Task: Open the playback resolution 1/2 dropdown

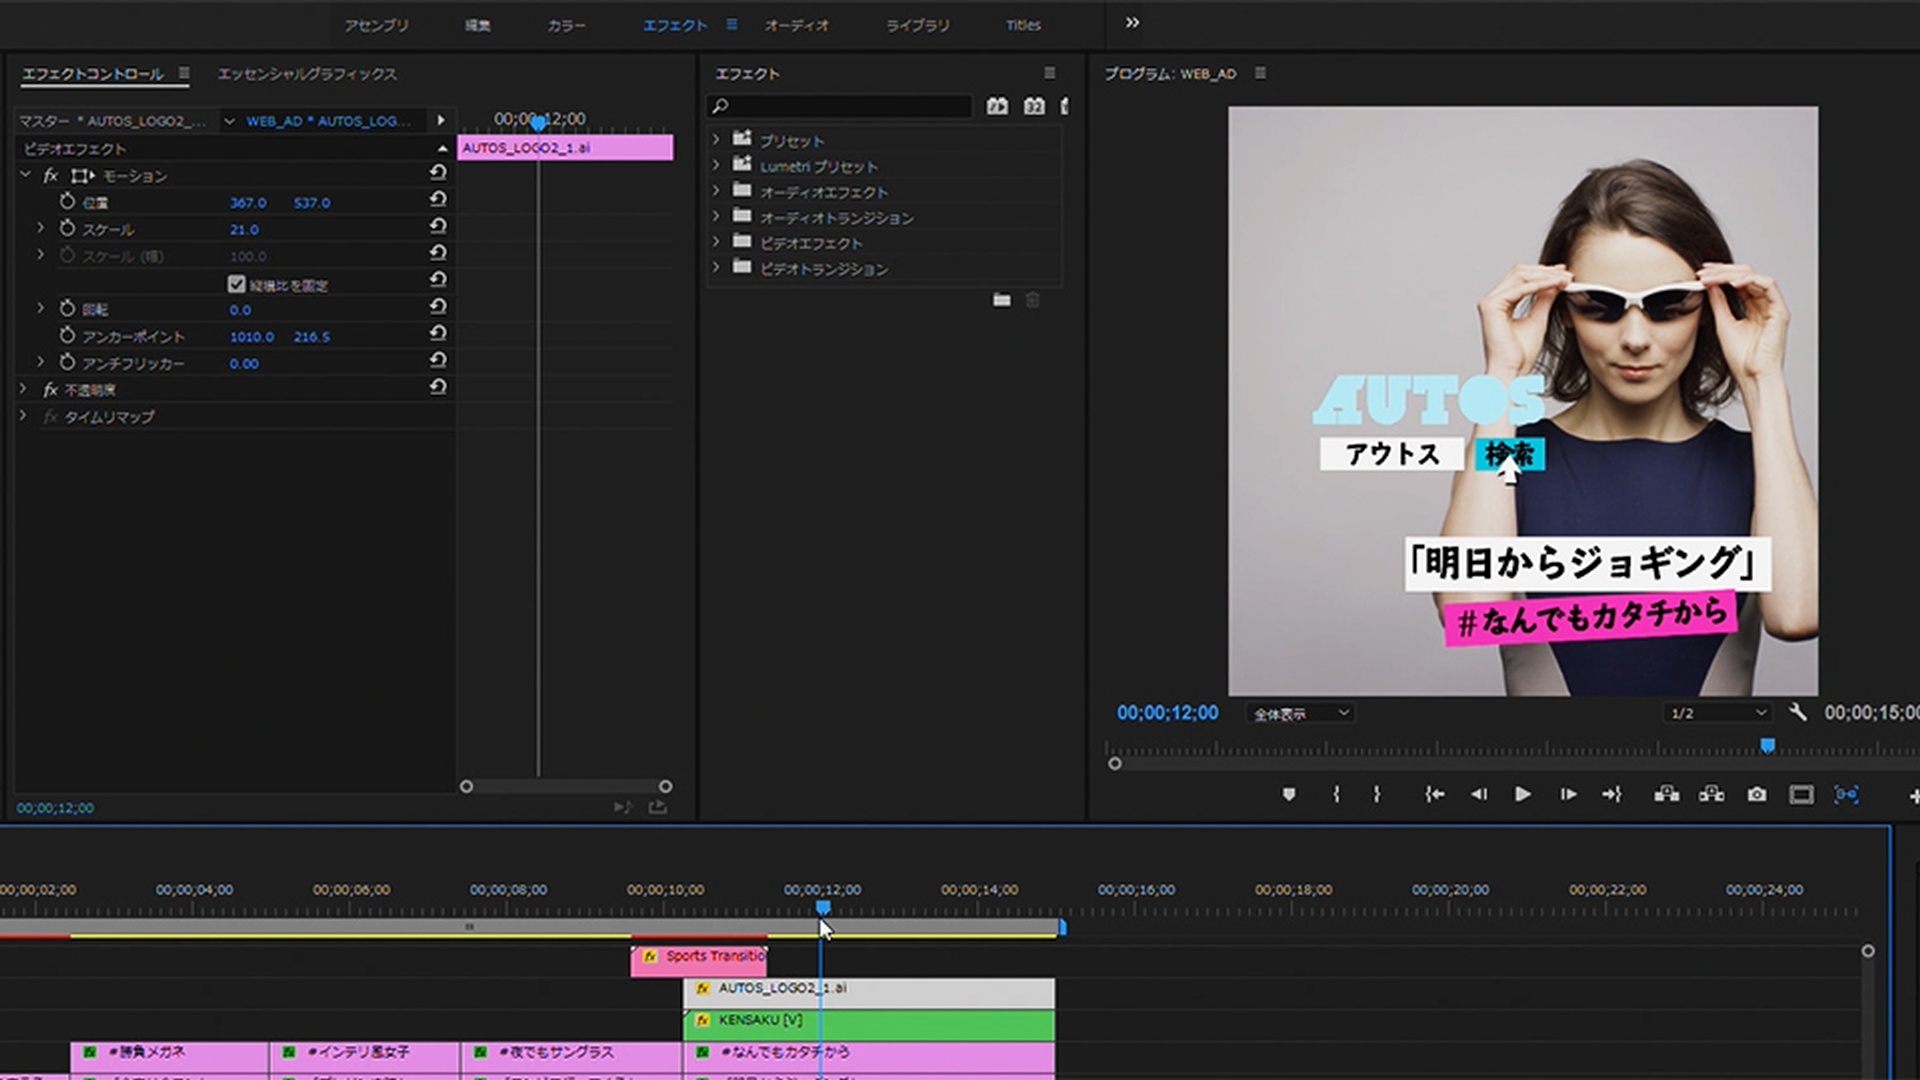Action: [1718, 713]
